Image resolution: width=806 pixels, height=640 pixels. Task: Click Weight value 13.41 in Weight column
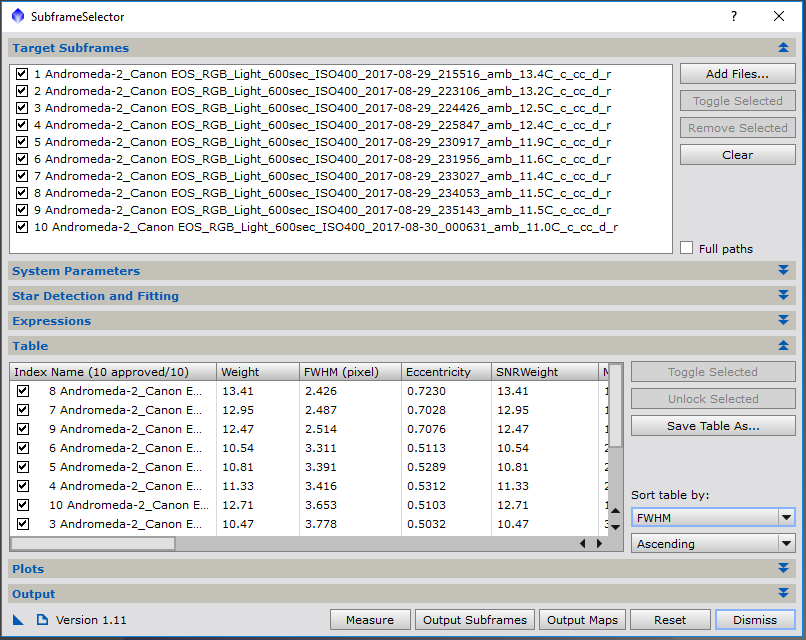click(x=237, y=391)
